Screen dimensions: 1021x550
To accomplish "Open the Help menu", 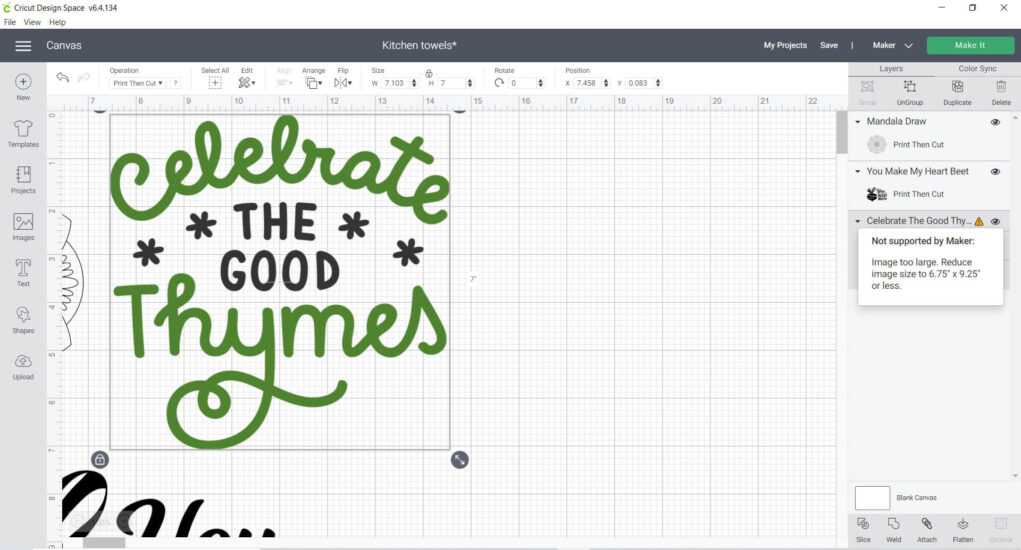I will coord(57,22).
